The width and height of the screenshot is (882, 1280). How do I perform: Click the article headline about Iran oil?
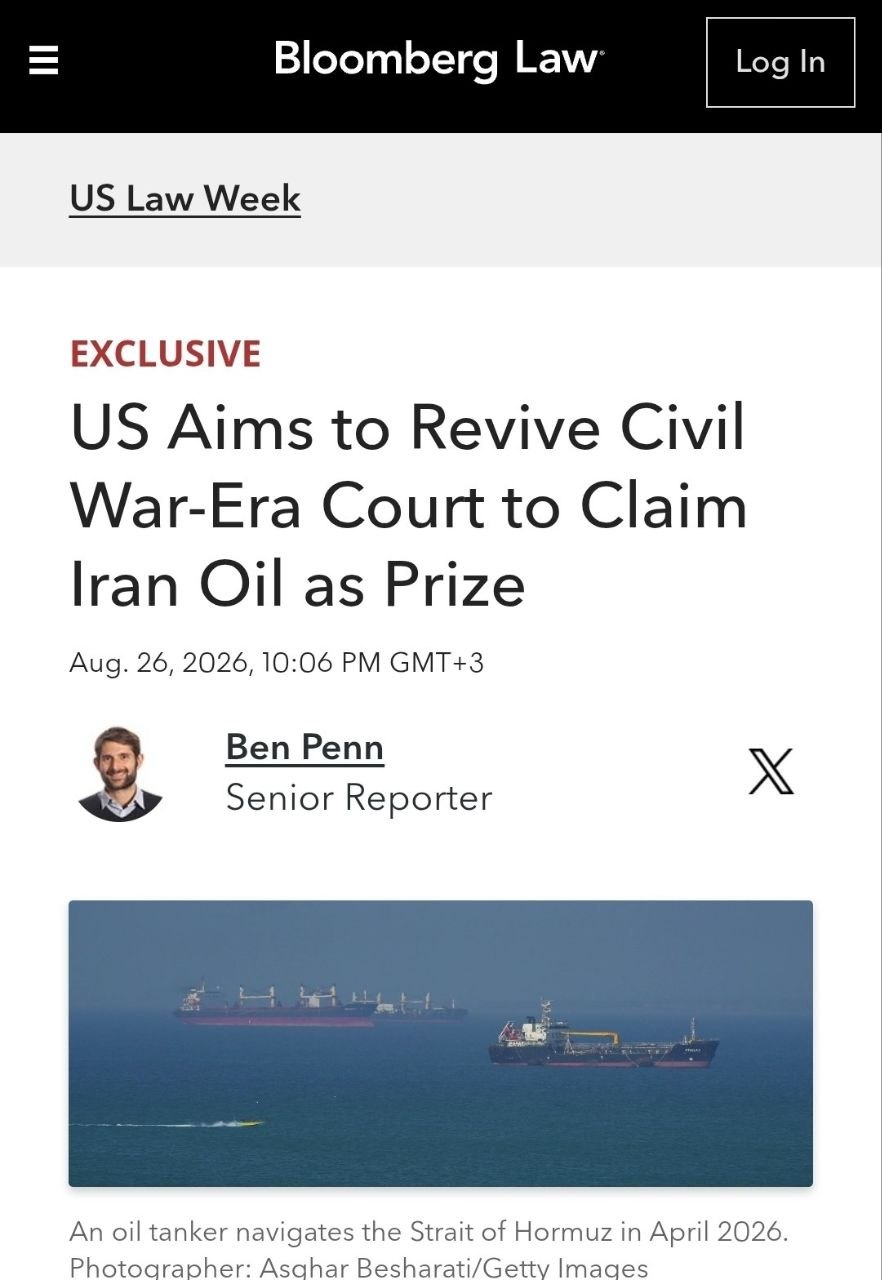pos(408,505)
